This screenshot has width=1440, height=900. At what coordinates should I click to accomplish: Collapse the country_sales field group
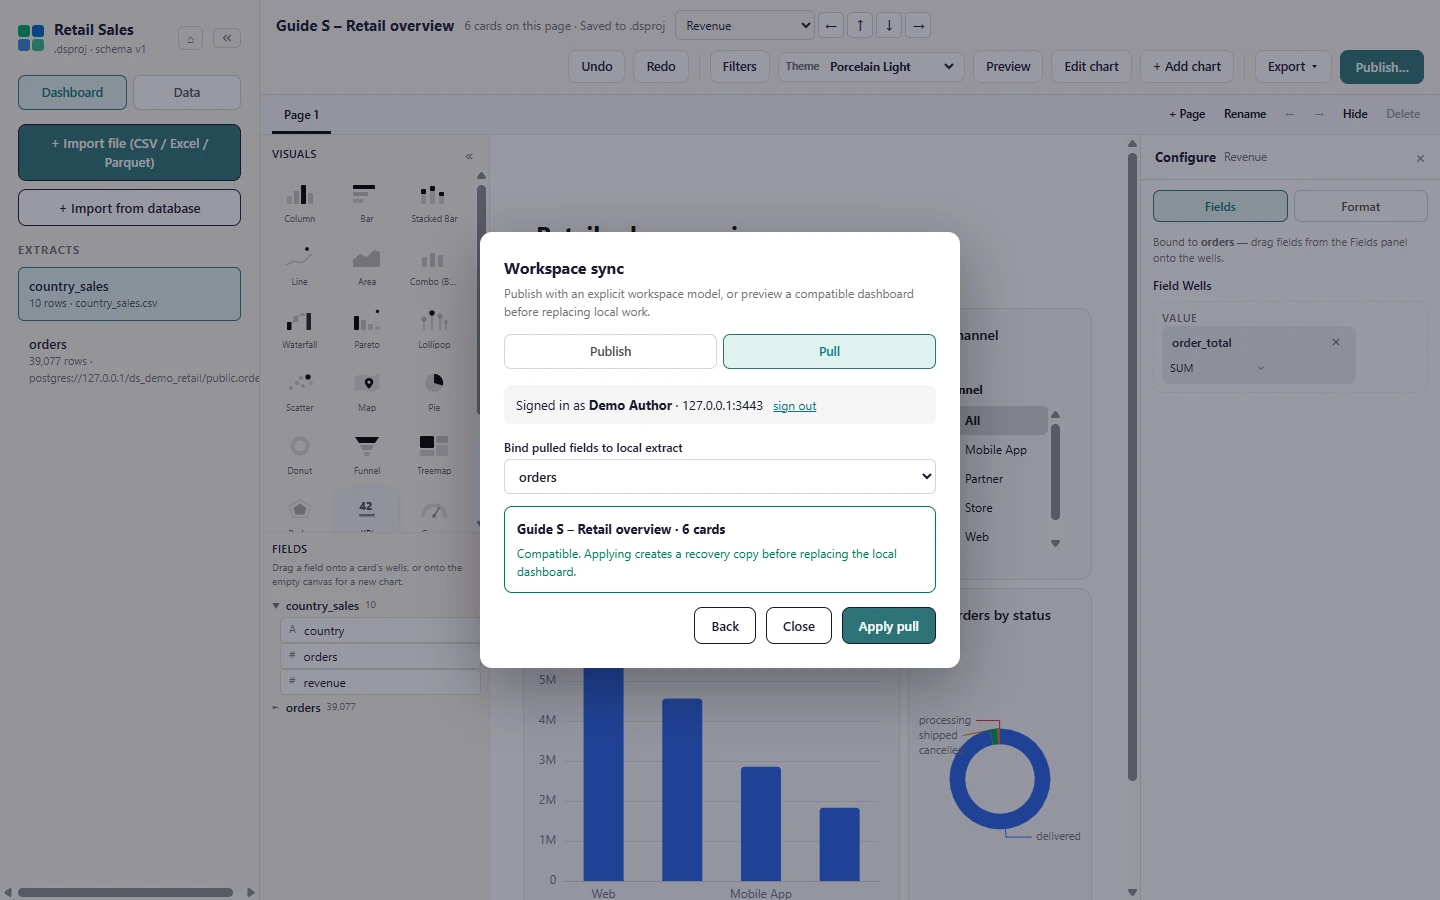tap(276, 606)
